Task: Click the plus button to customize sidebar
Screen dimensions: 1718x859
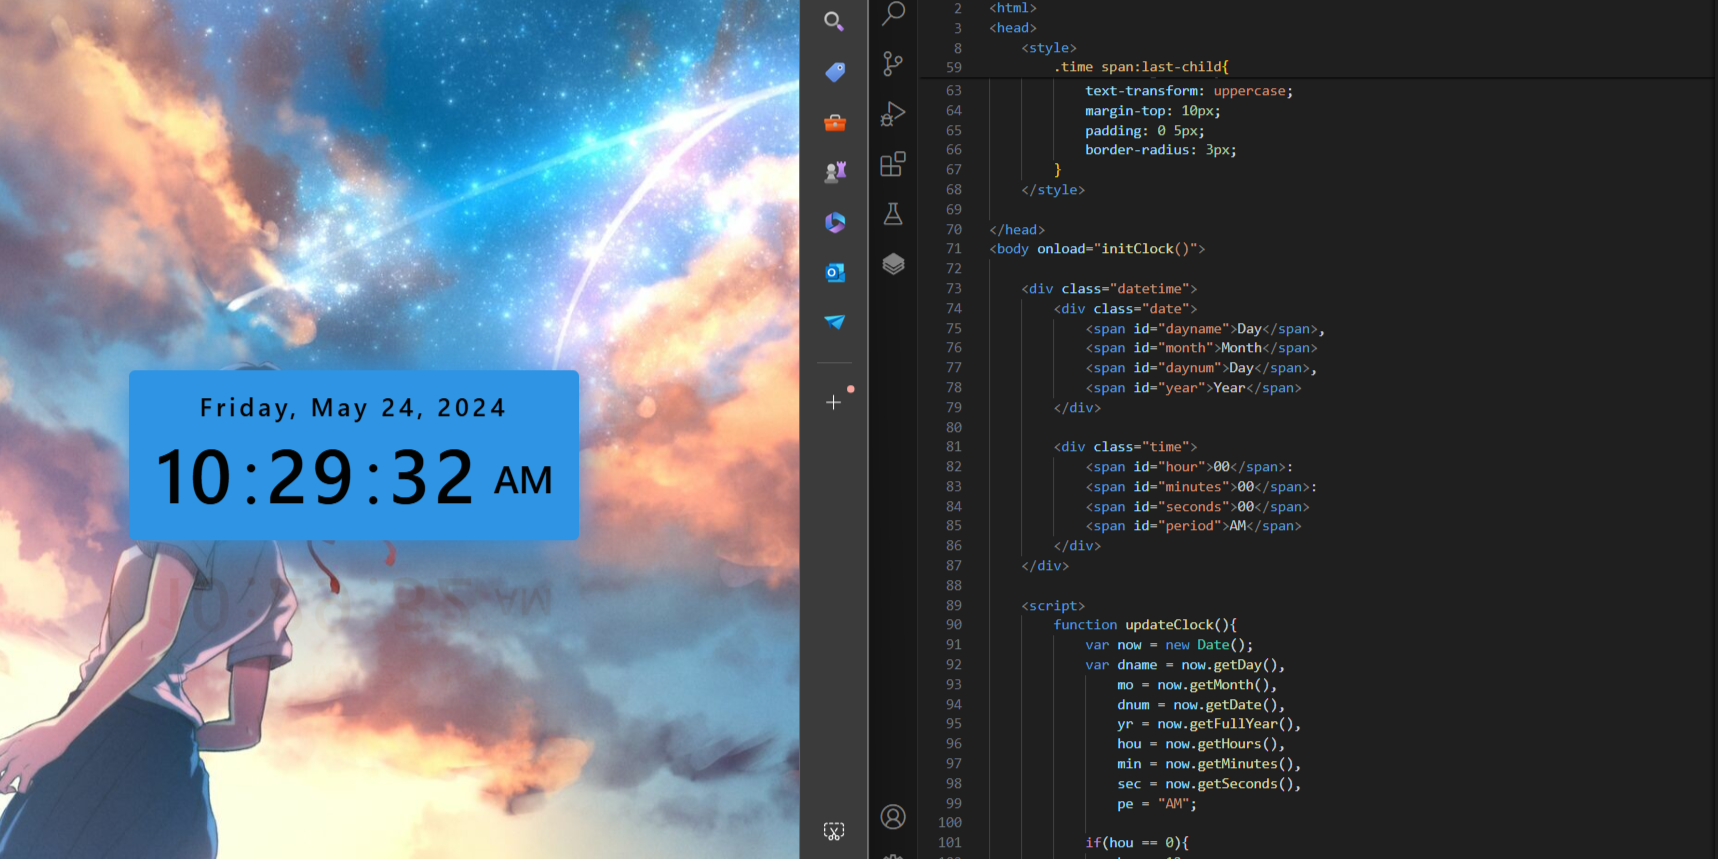Action: [833, 402]
